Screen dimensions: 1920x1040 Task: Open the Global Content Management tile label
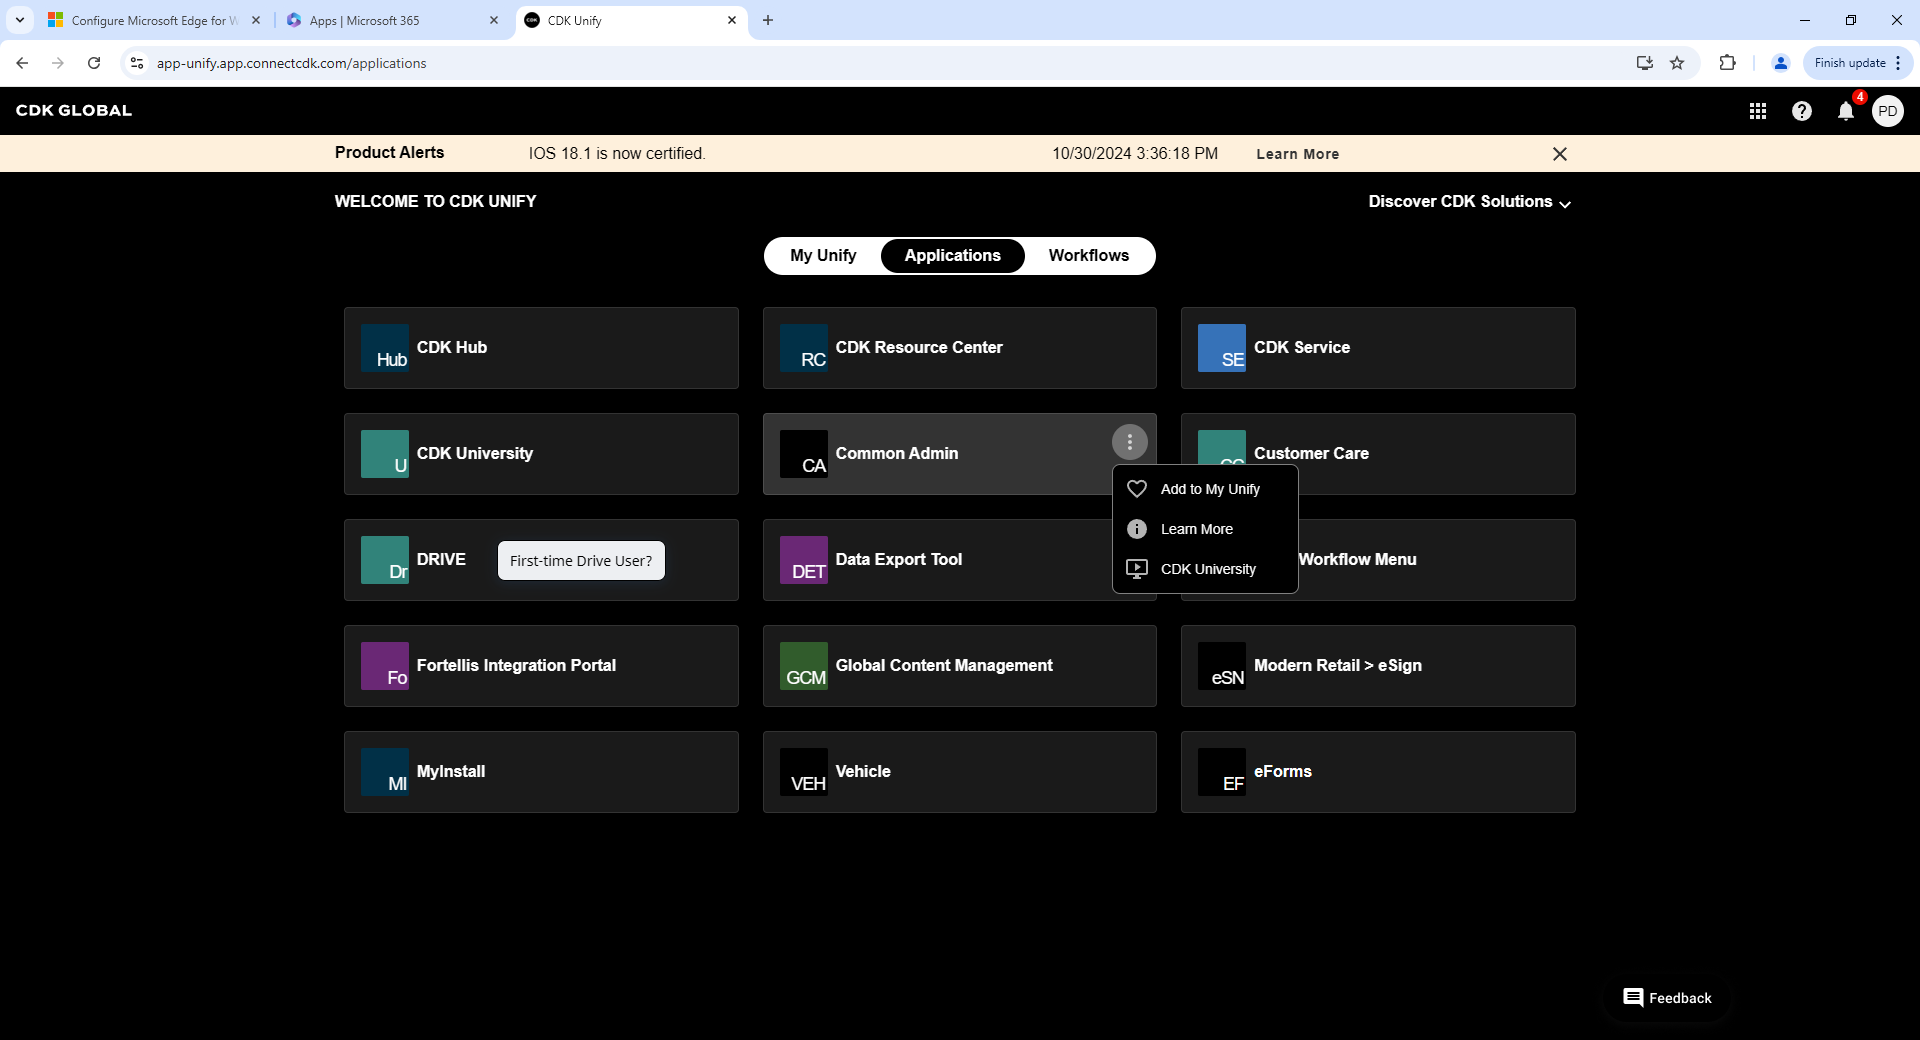click(944, 666)
